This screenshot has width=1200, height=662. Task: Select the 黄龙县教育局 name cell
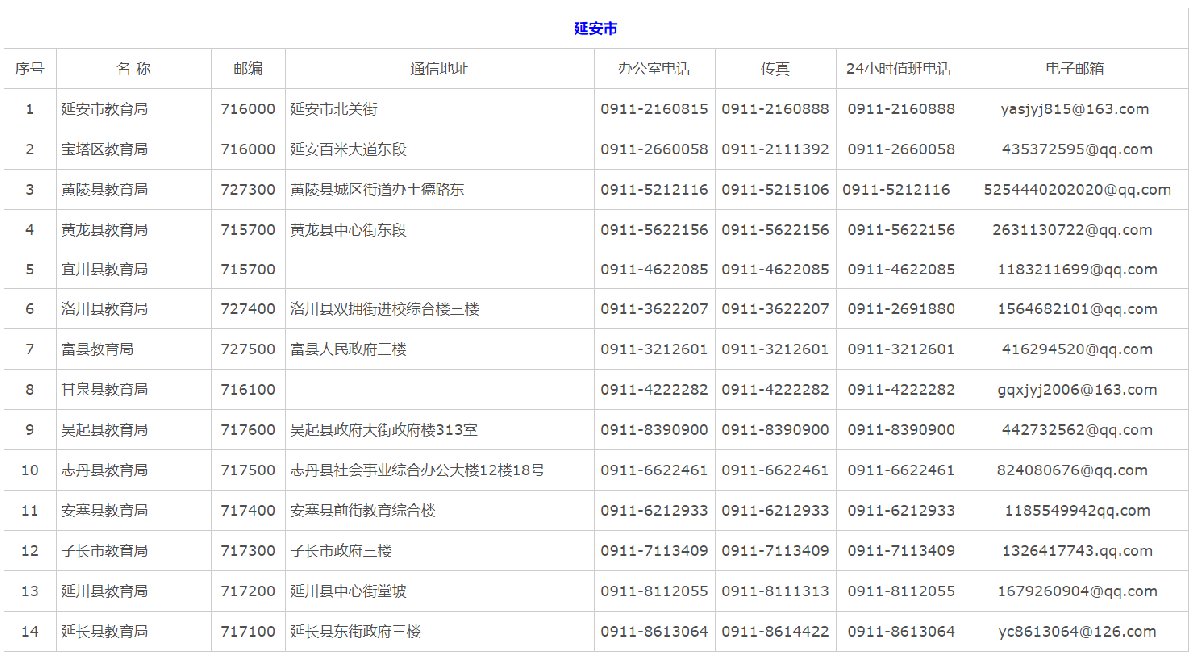(104, 230)
